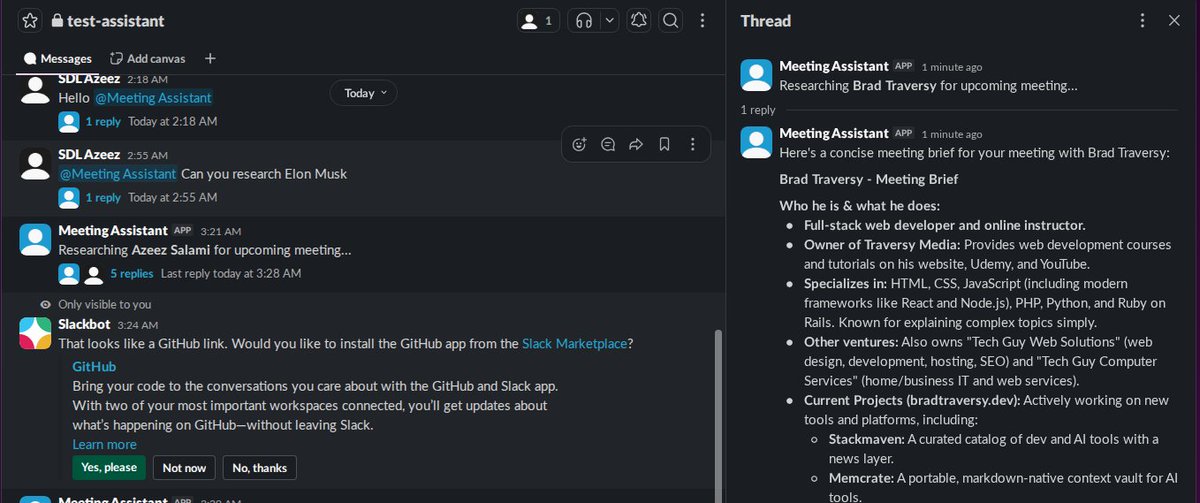Click Meeting Assistant name at 3:21 AM
This screenshot has height=503, width=1200.
point(112,230)
